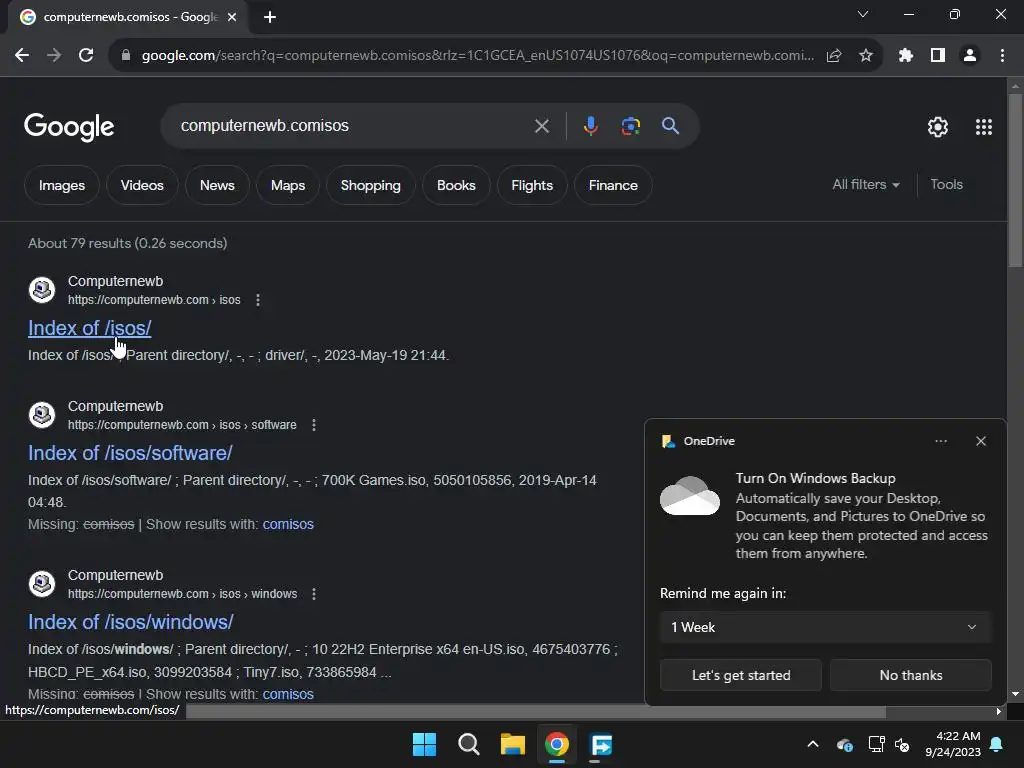
Task: Show results with comisos under software result
Action: click(x=288, y=524)
